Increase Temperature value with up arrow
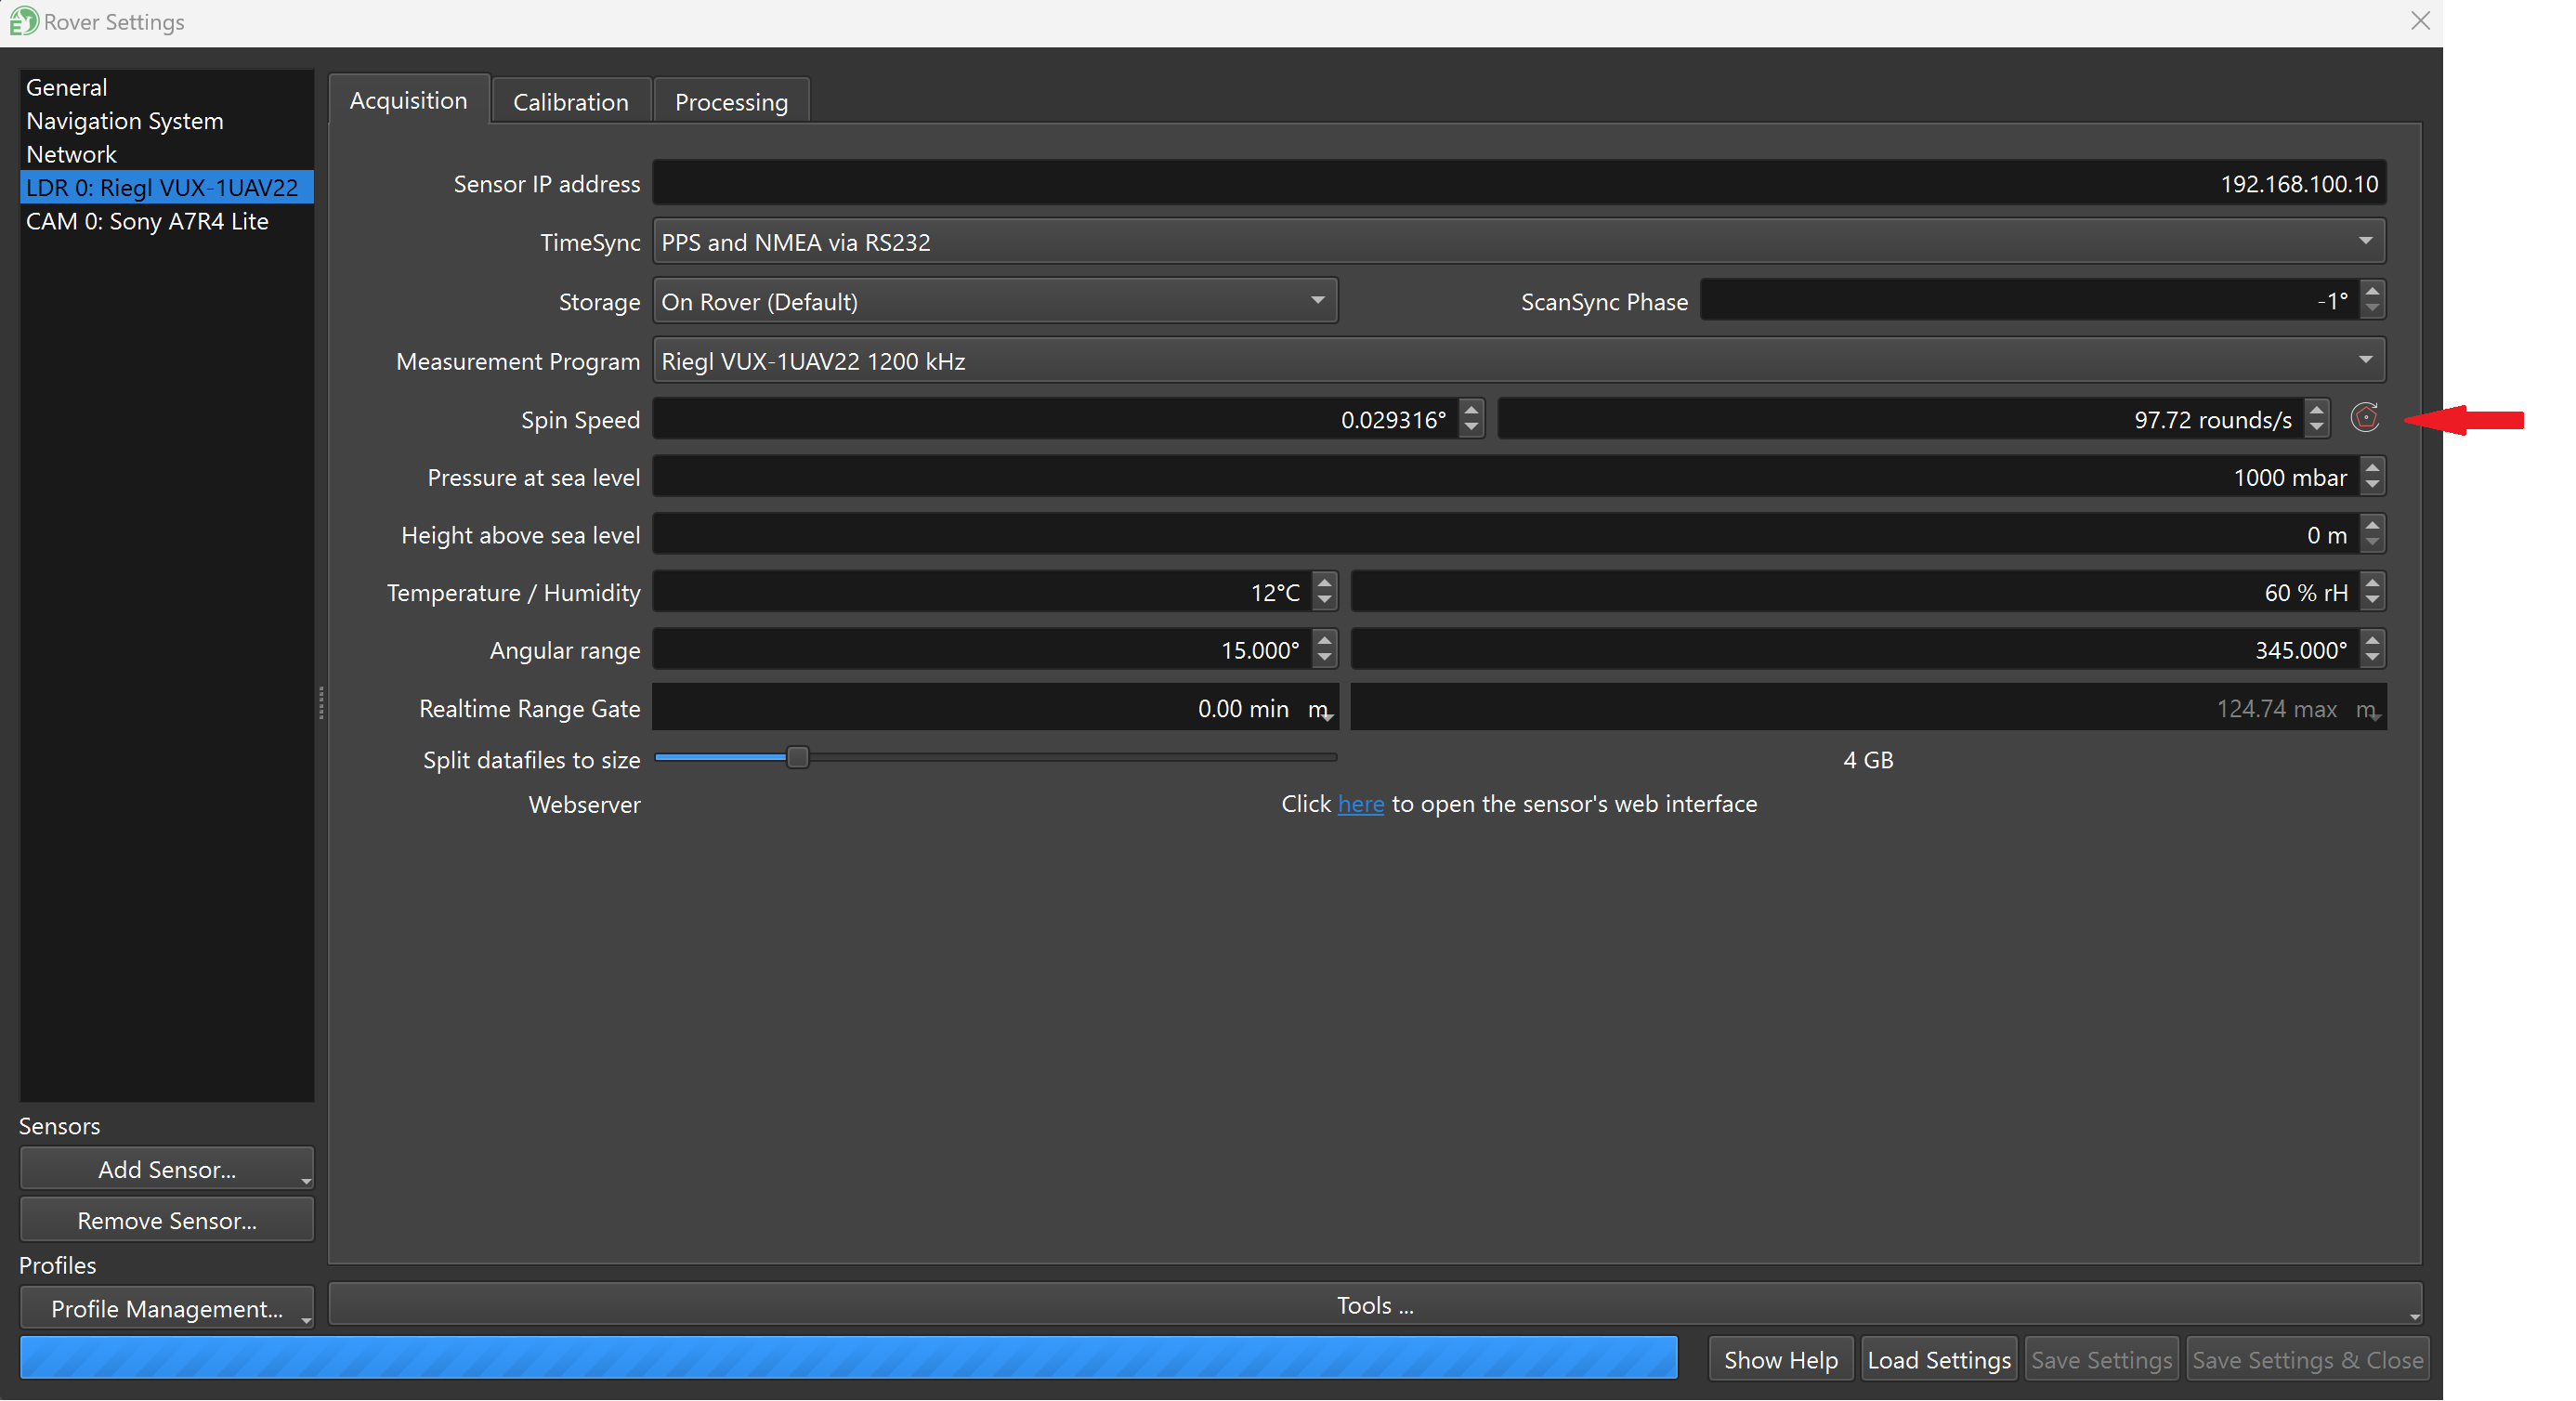This screenshot has width=2576, height=1401. click(1324, 583)
